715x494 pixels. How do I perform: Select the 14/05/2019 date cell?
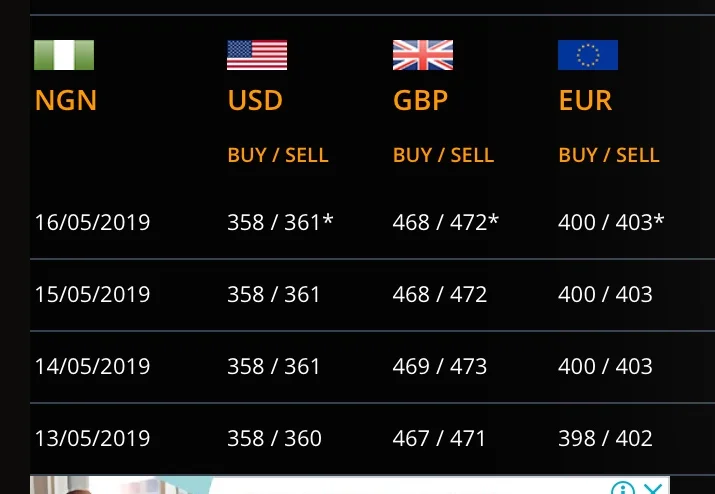(92, 366)
